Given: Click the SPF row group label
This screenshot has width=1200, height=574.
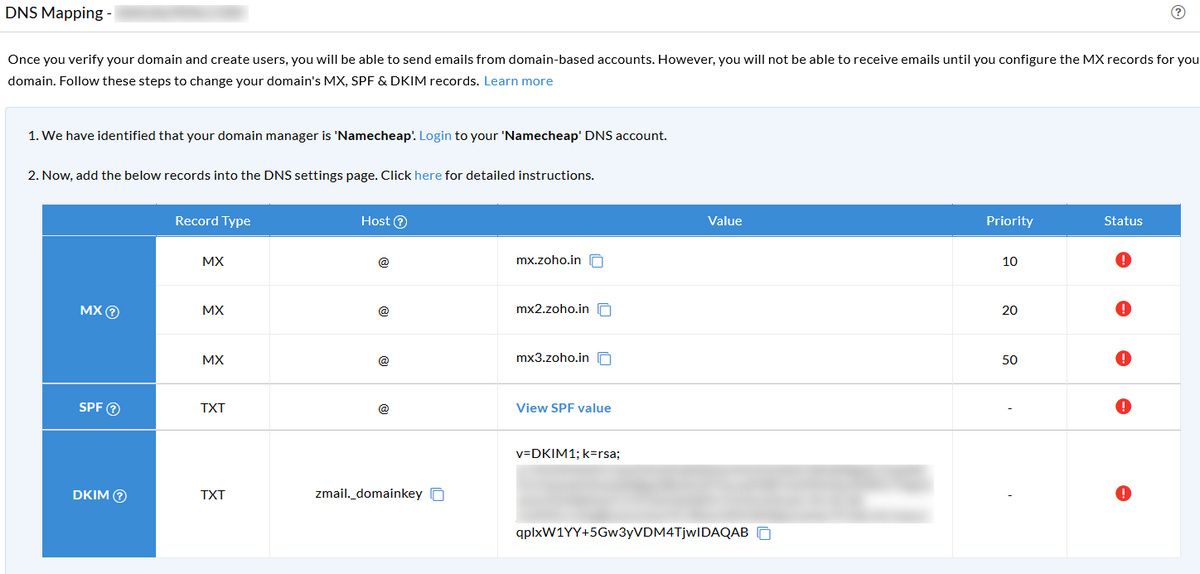Looking at the screenshot, I should 91,408.
